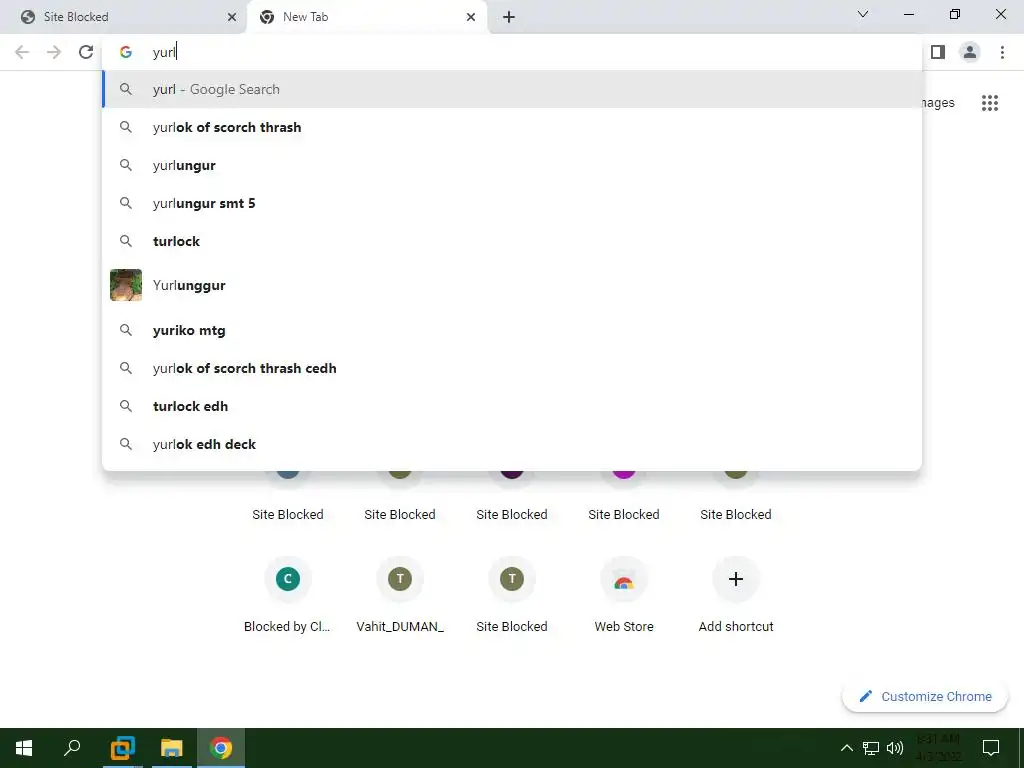The width and height of the screenshot is (1024, 768).
Task: Open the Windows Start menu
Action: (x=24, y=748)
